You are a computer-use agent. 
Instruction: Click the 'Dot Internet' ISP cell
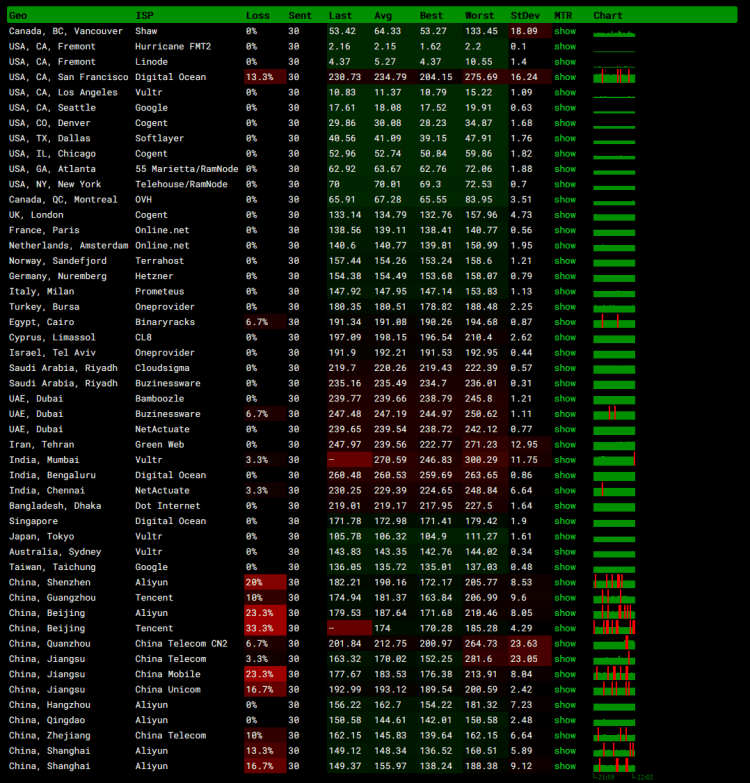[167, 506]
